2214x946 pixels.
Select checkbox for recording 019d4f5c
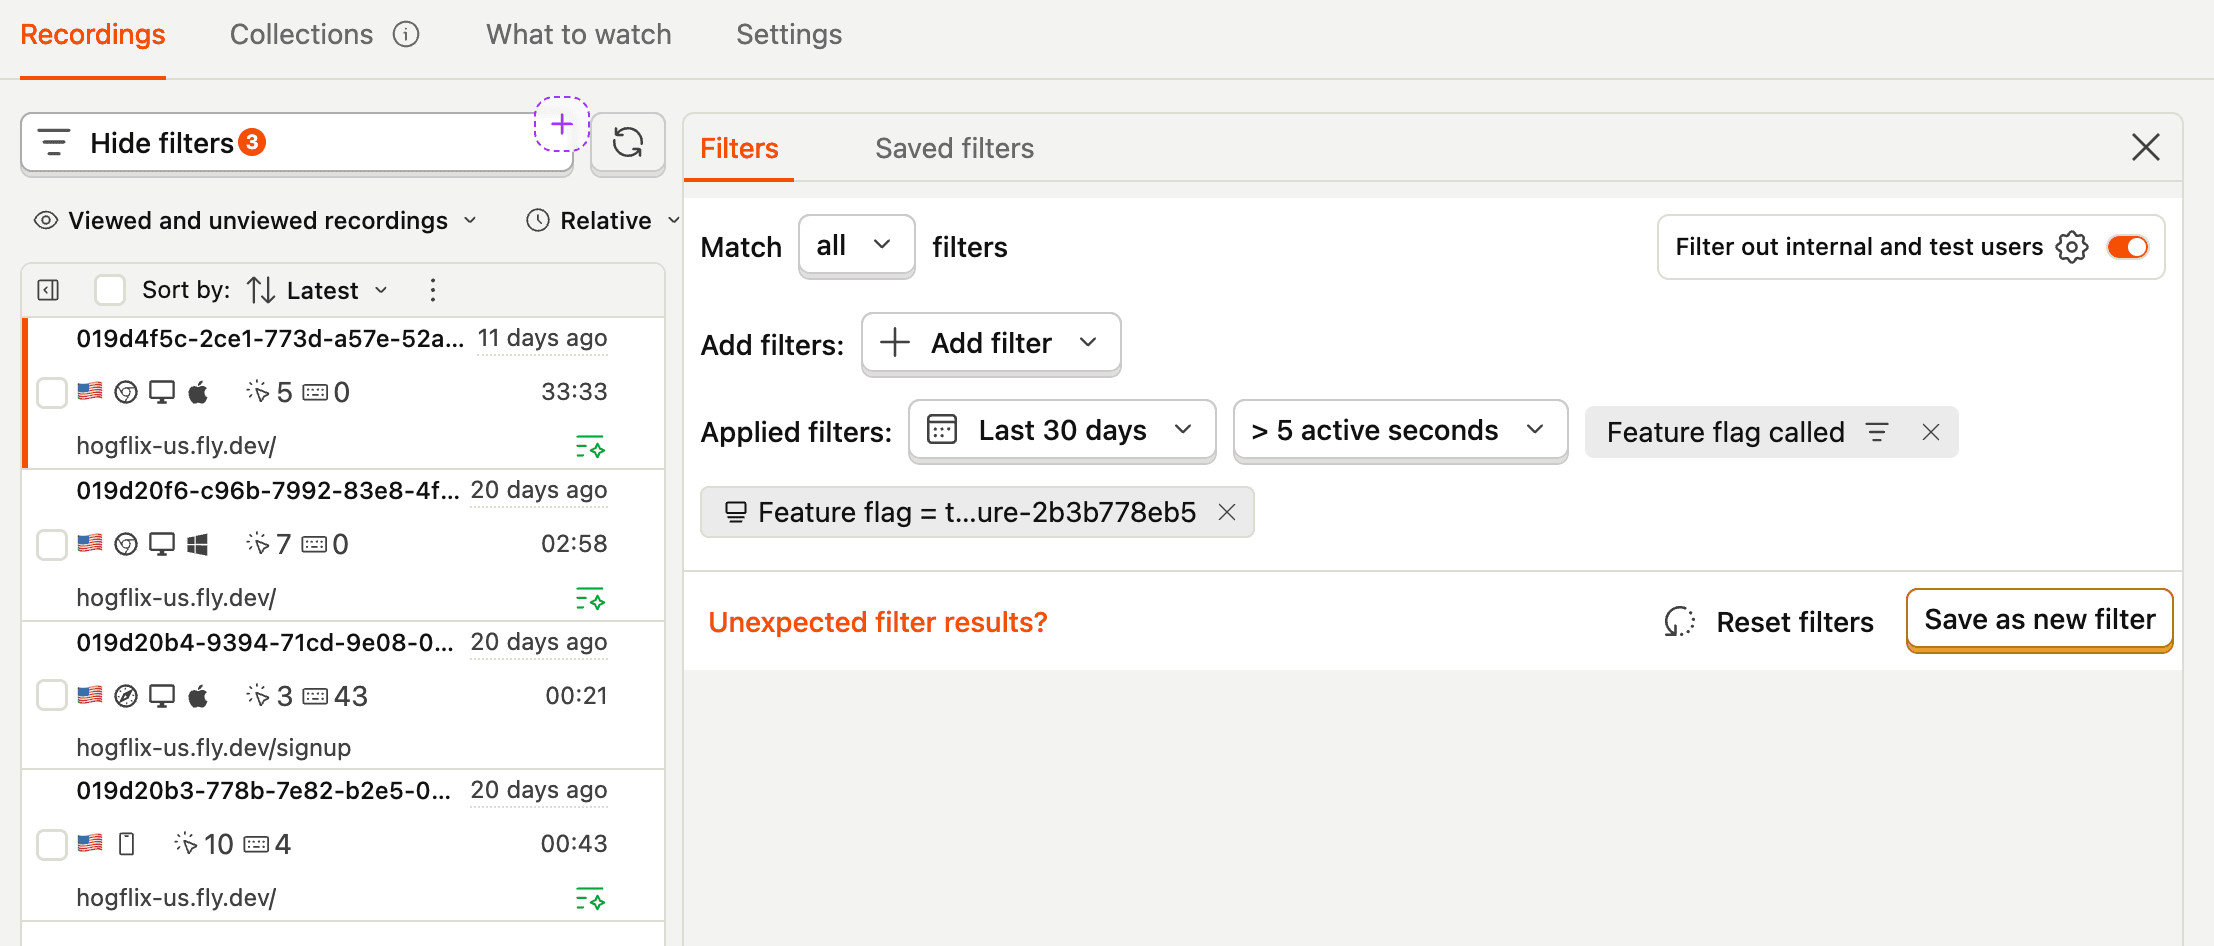click(52, 392)
